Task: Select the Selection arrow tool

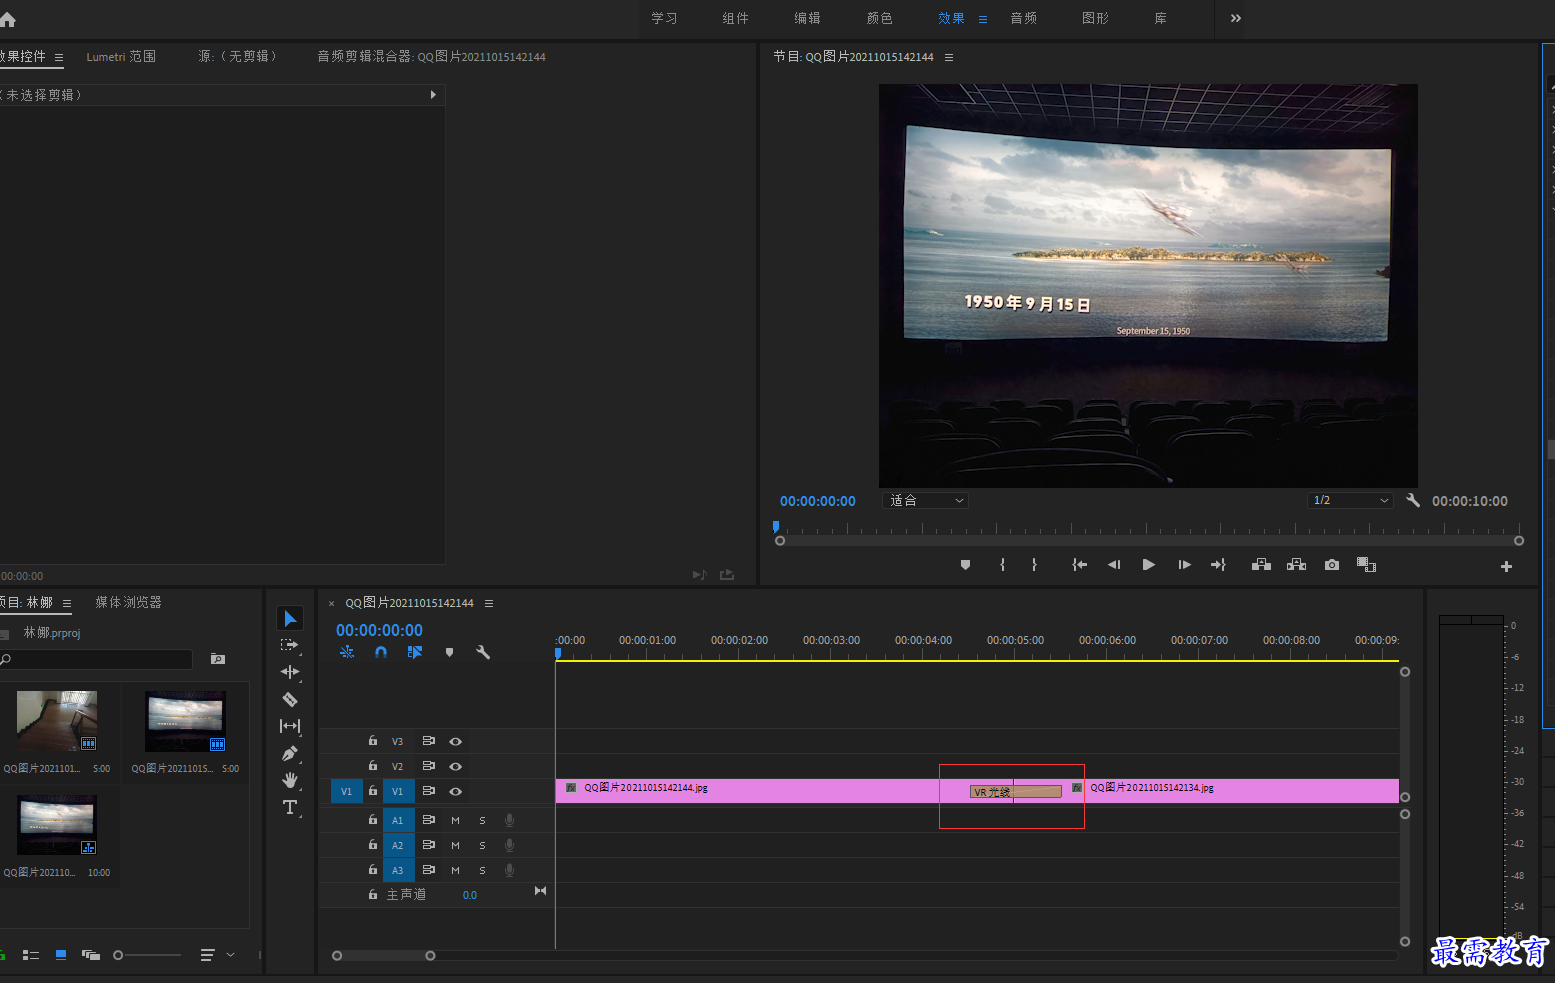Action: 290,619
